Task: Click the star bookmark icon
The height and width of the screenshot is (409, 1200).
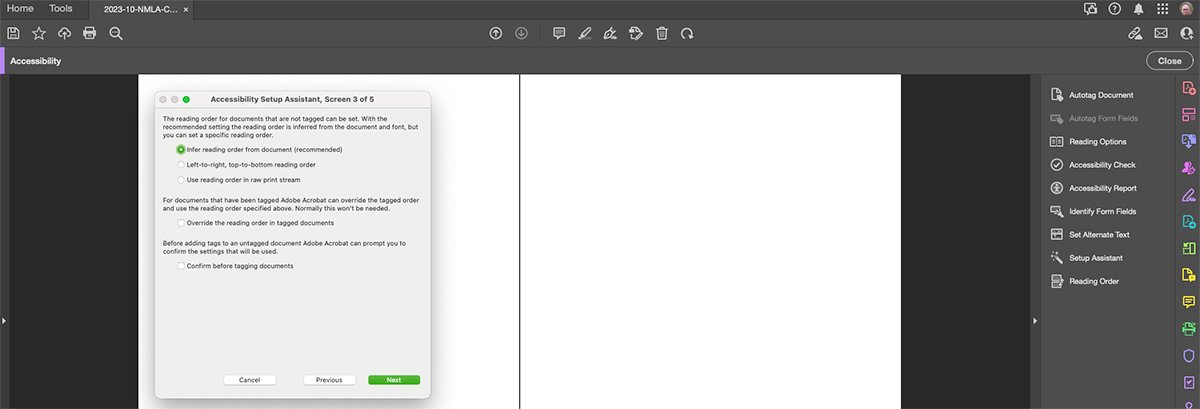Action: [x=39, y=33]
